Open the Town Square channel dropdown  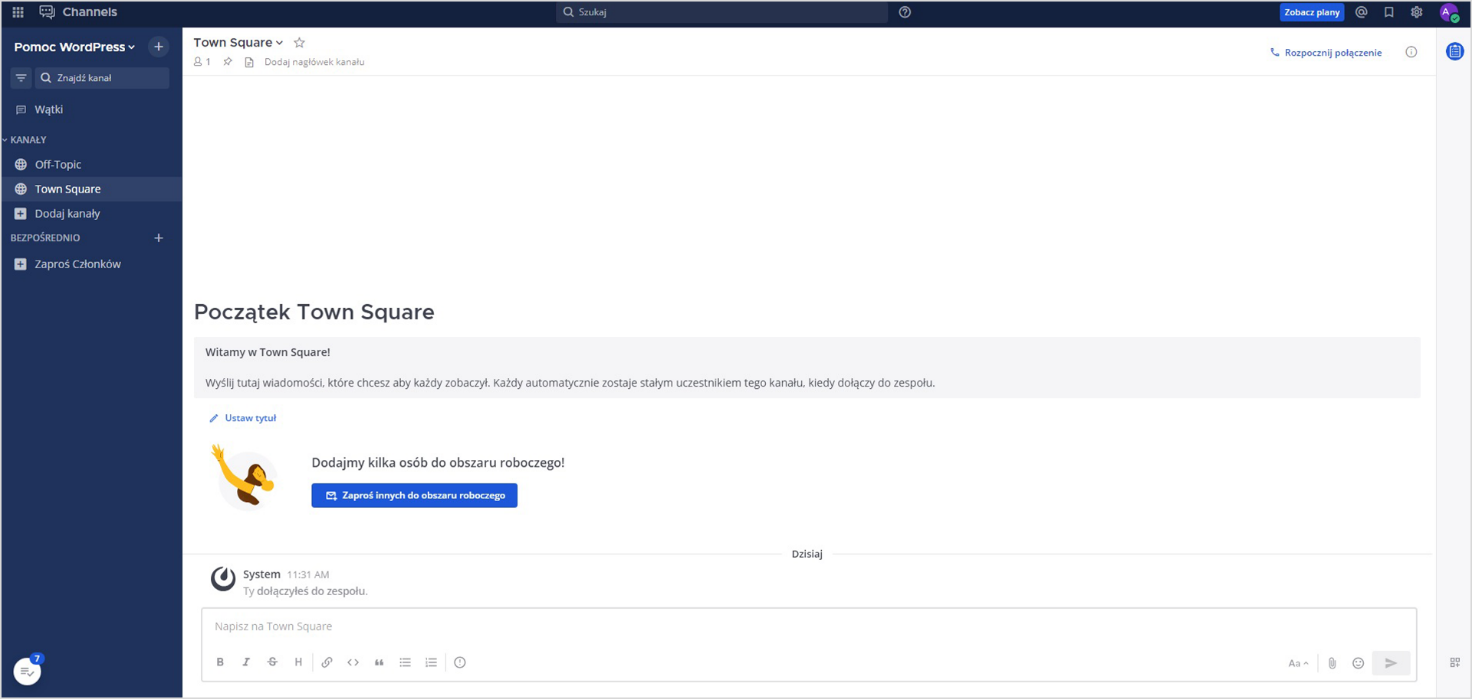click(238, 42)
